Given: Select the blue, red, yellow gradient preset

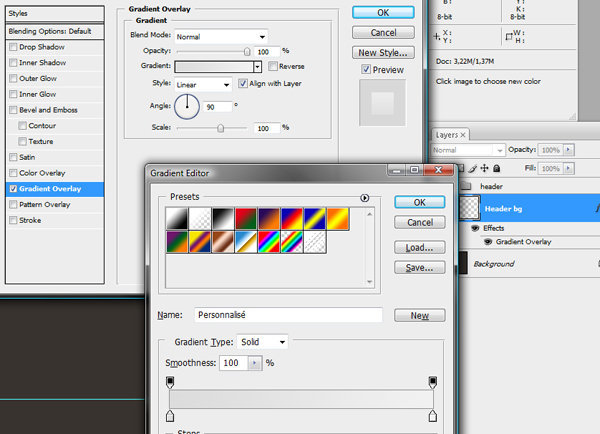Looking at the screenshot, I should coord(292,219).
